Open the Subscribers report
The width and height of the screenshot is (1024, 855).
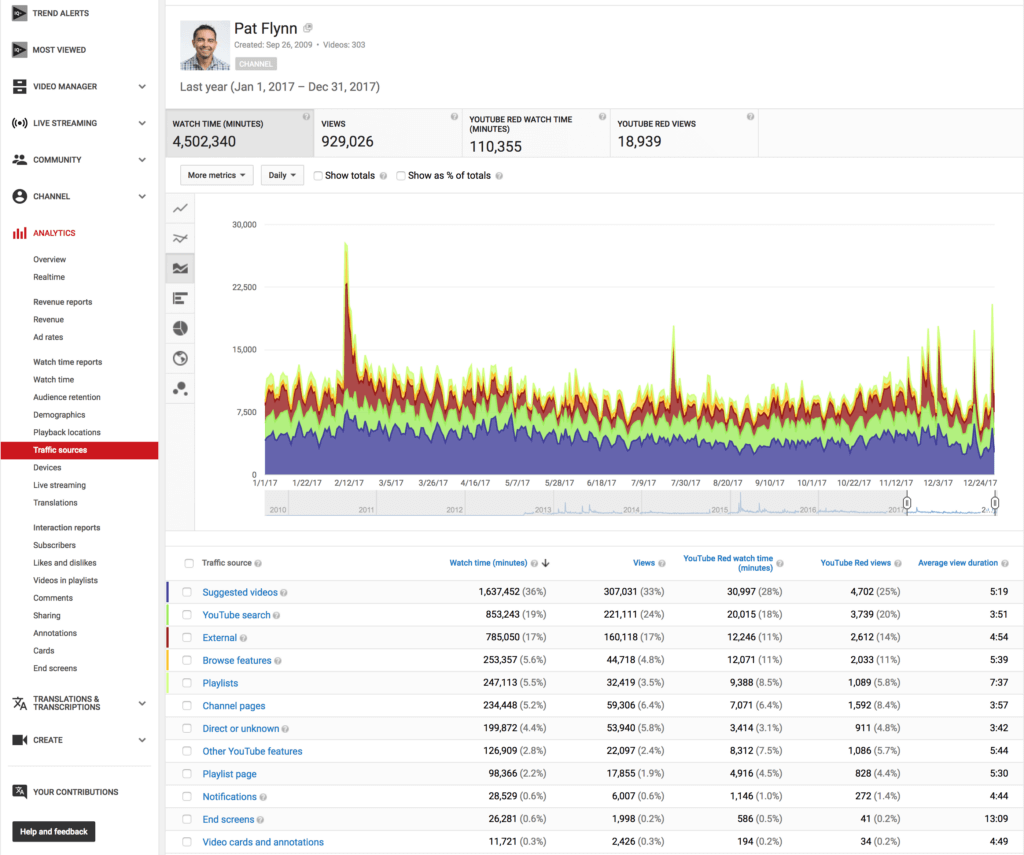(54, 545)
